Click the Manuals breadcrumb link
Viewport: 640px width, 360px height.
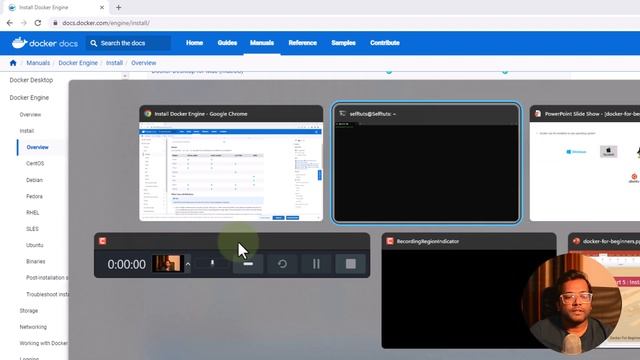(x=38, y=63)
